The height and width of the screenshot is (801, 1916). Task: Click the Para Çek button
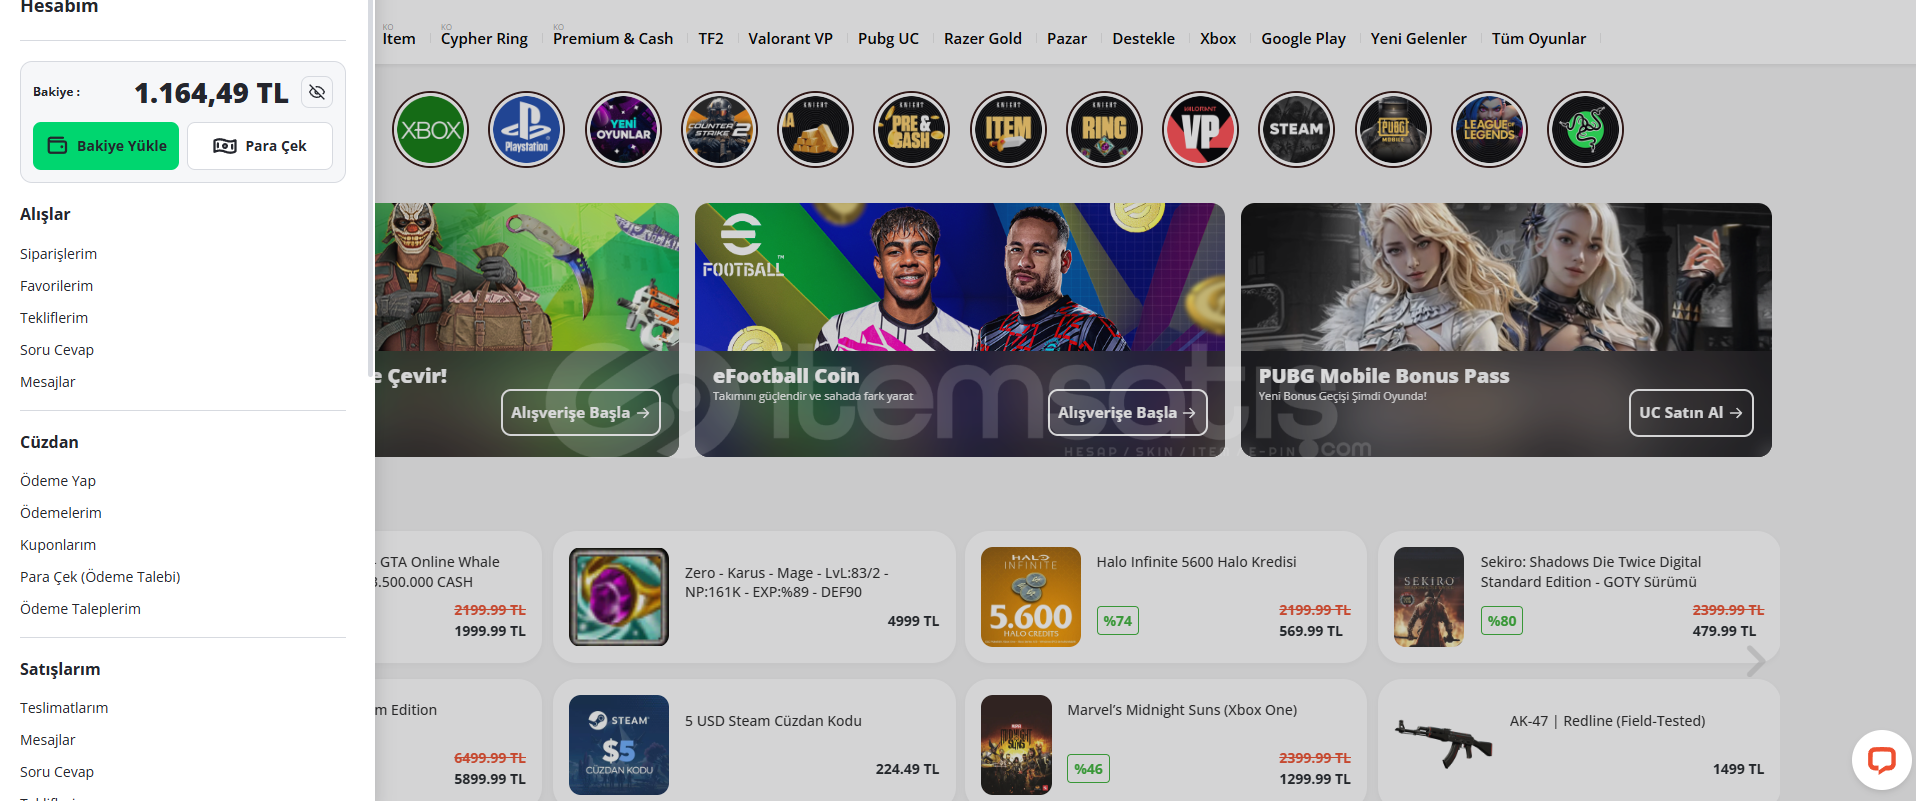(x=260, y=146)
